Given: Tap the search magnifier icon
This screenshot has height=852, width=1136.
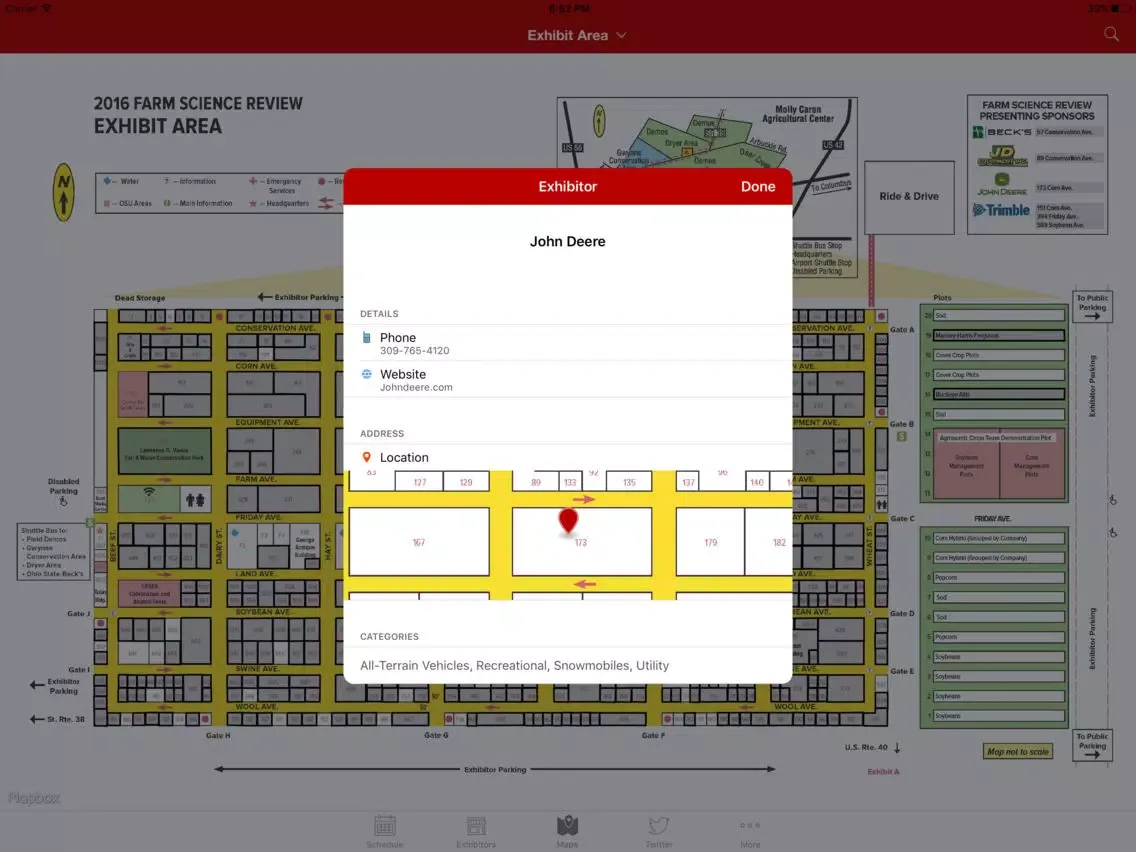Looking at the screenshot, I should [x=1111, y=34].
